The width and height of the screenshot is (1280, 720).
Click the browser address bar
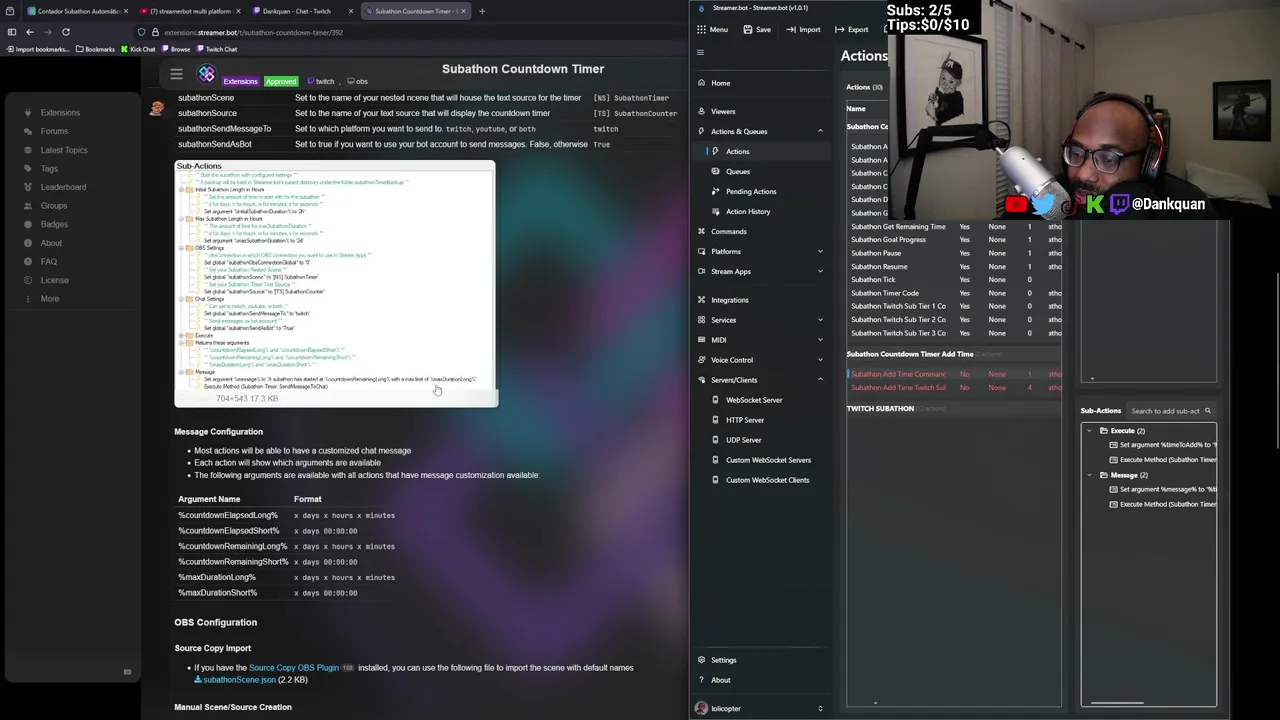click(400, 32)
